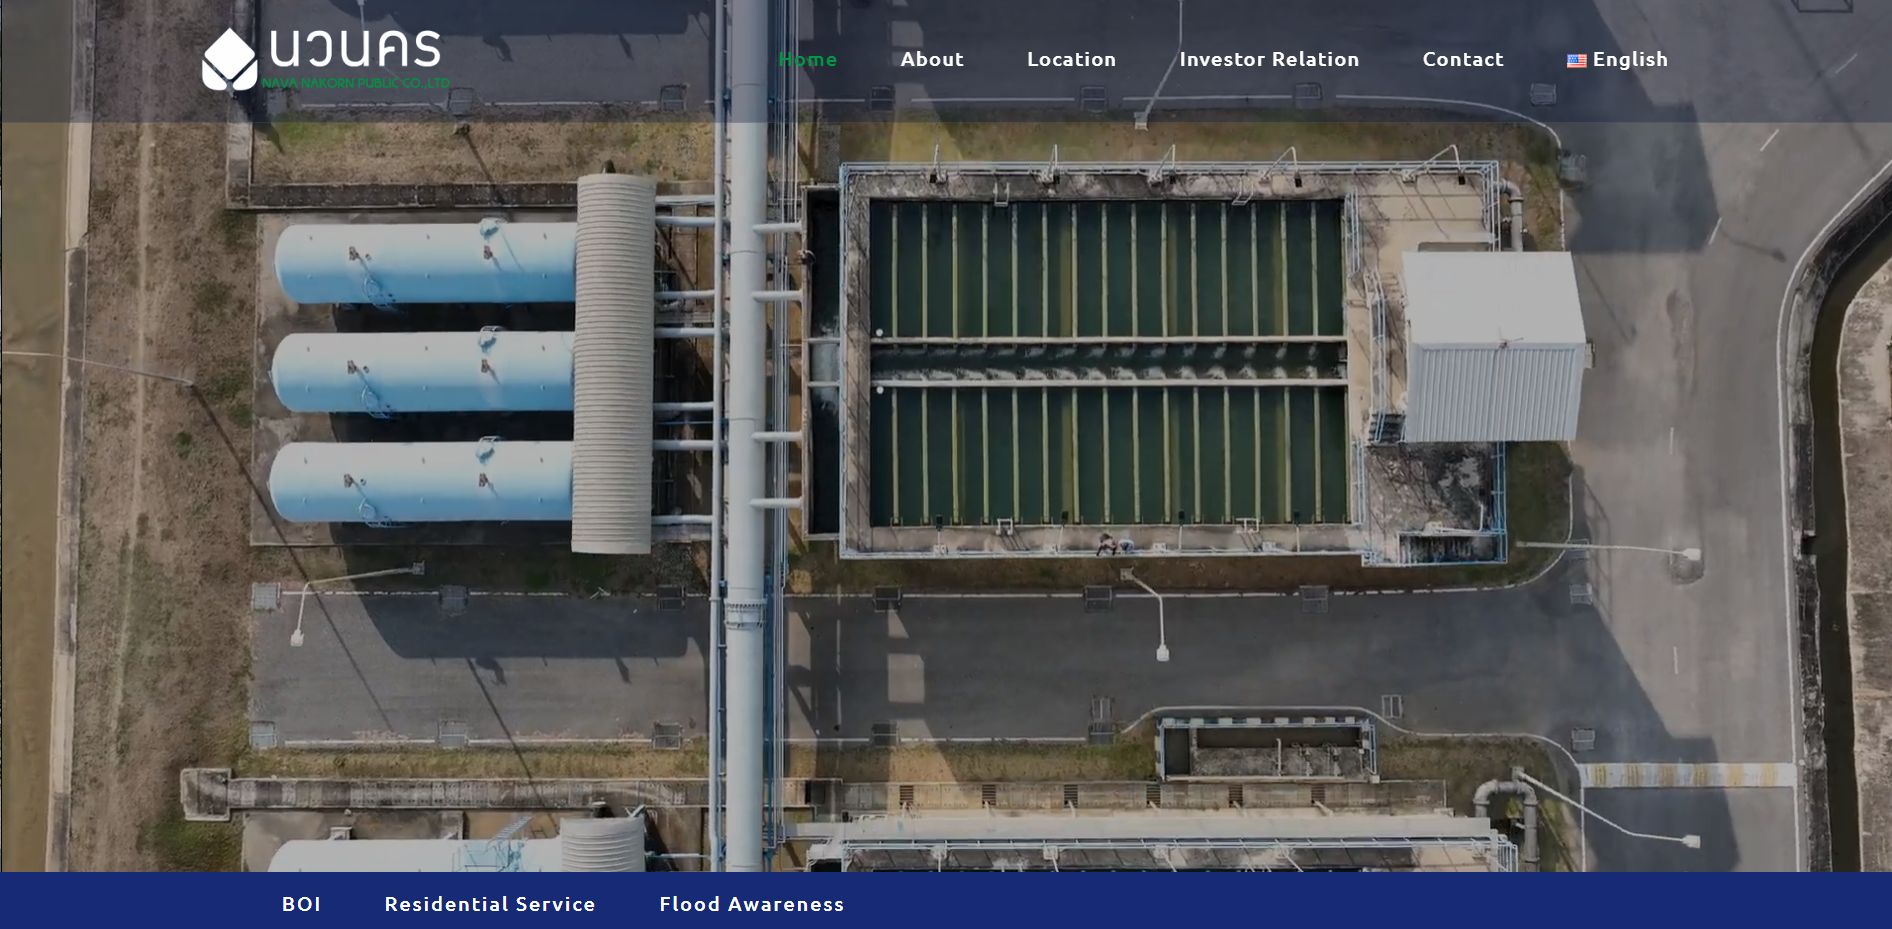The width and height of the screenshot is (1892, 929).
Task: Click the corrugated cylinder beside the tanks
Action: pos(612,363)
